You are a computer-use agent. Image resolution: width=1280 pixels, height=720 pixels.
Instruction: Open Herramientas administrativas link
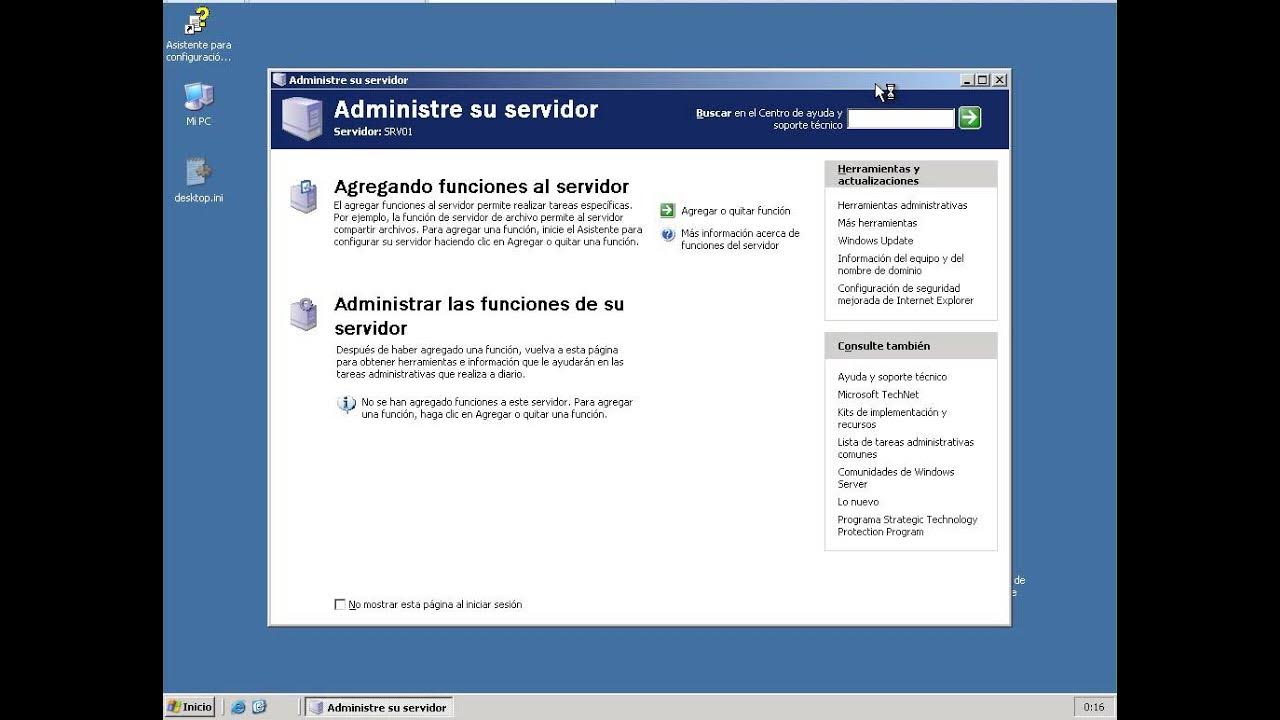902,205
